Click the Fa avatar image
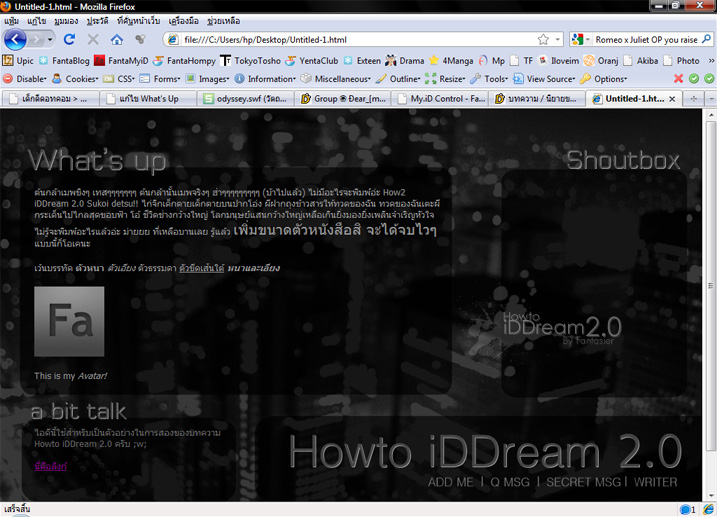Image resolution: width=717 pixels, height=517 pixels. [69, 321]
